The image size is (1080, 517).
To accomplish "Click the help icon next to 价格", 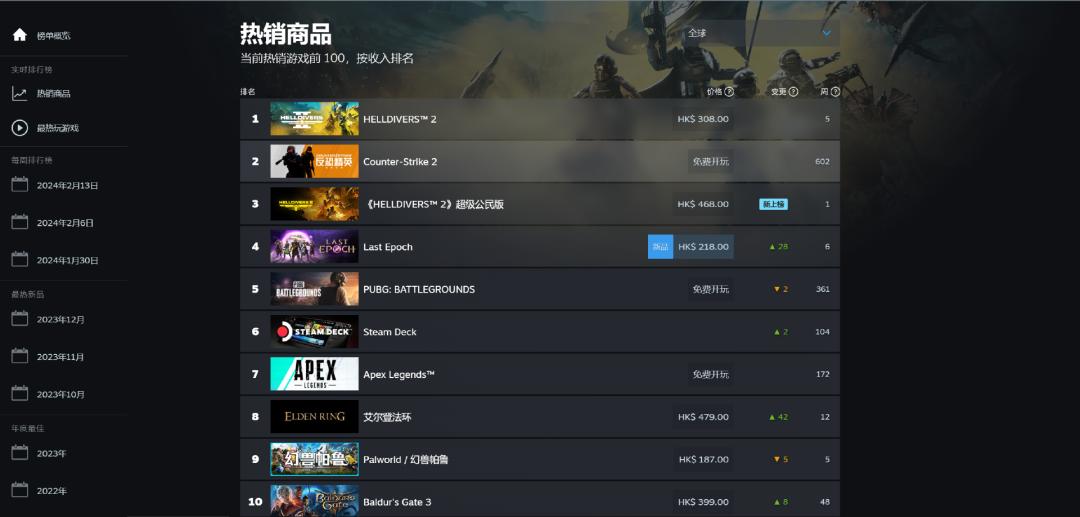I will coord(729,91).
